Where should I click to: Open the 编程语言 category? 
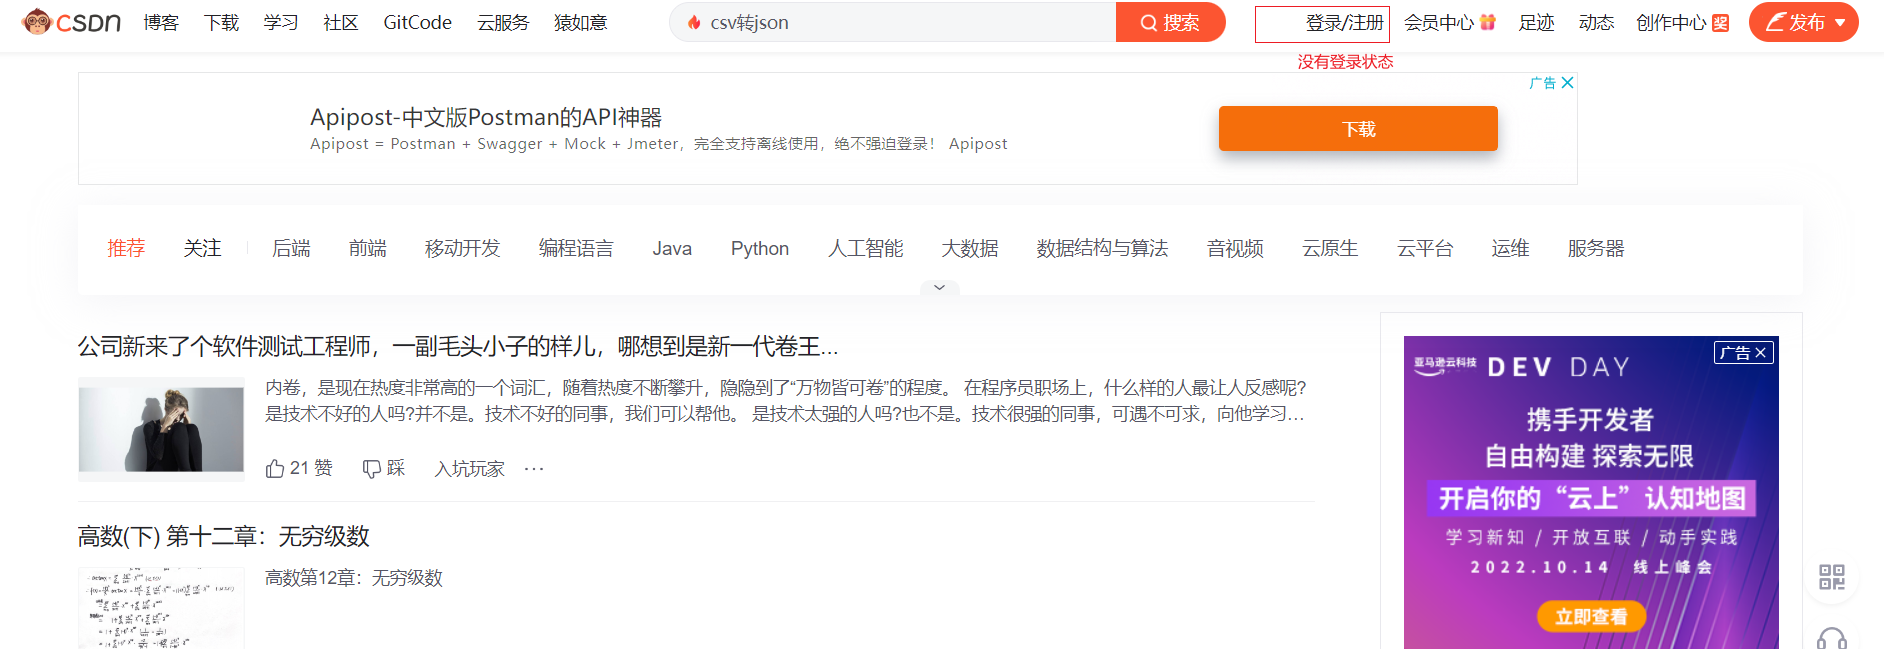pos(576,248)
